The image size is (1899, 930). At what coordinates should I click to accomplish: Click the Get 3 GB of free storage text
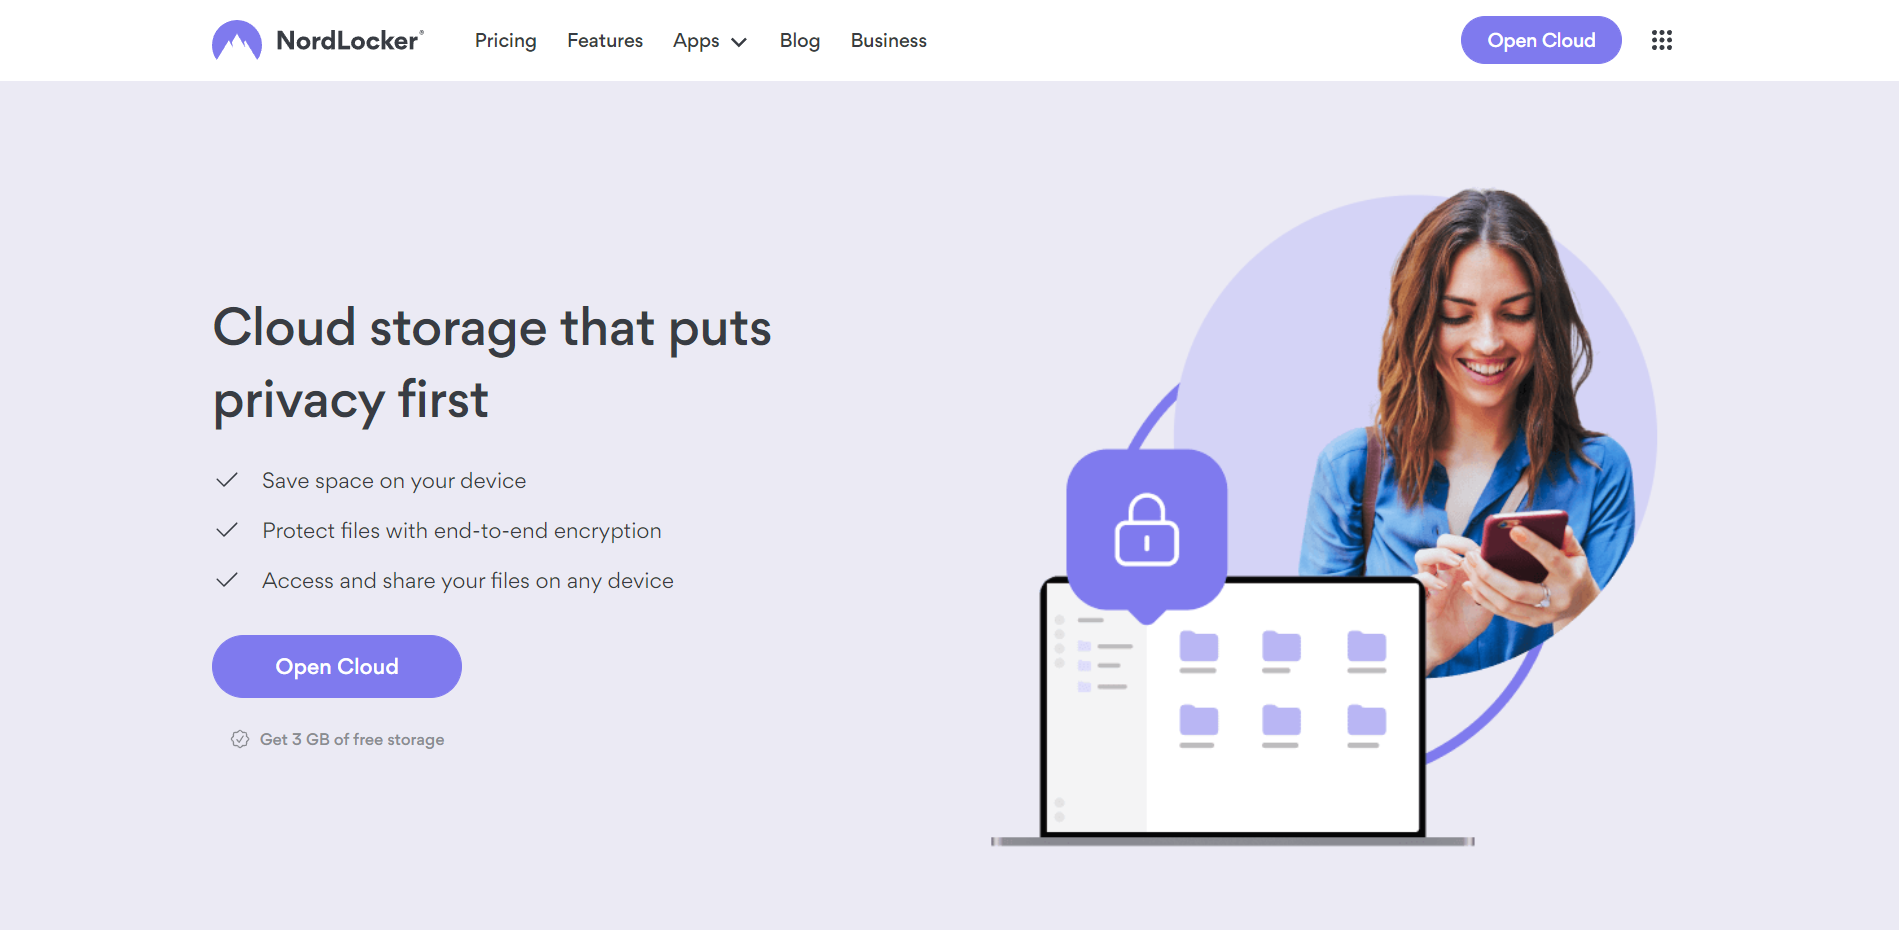[352, 739]
